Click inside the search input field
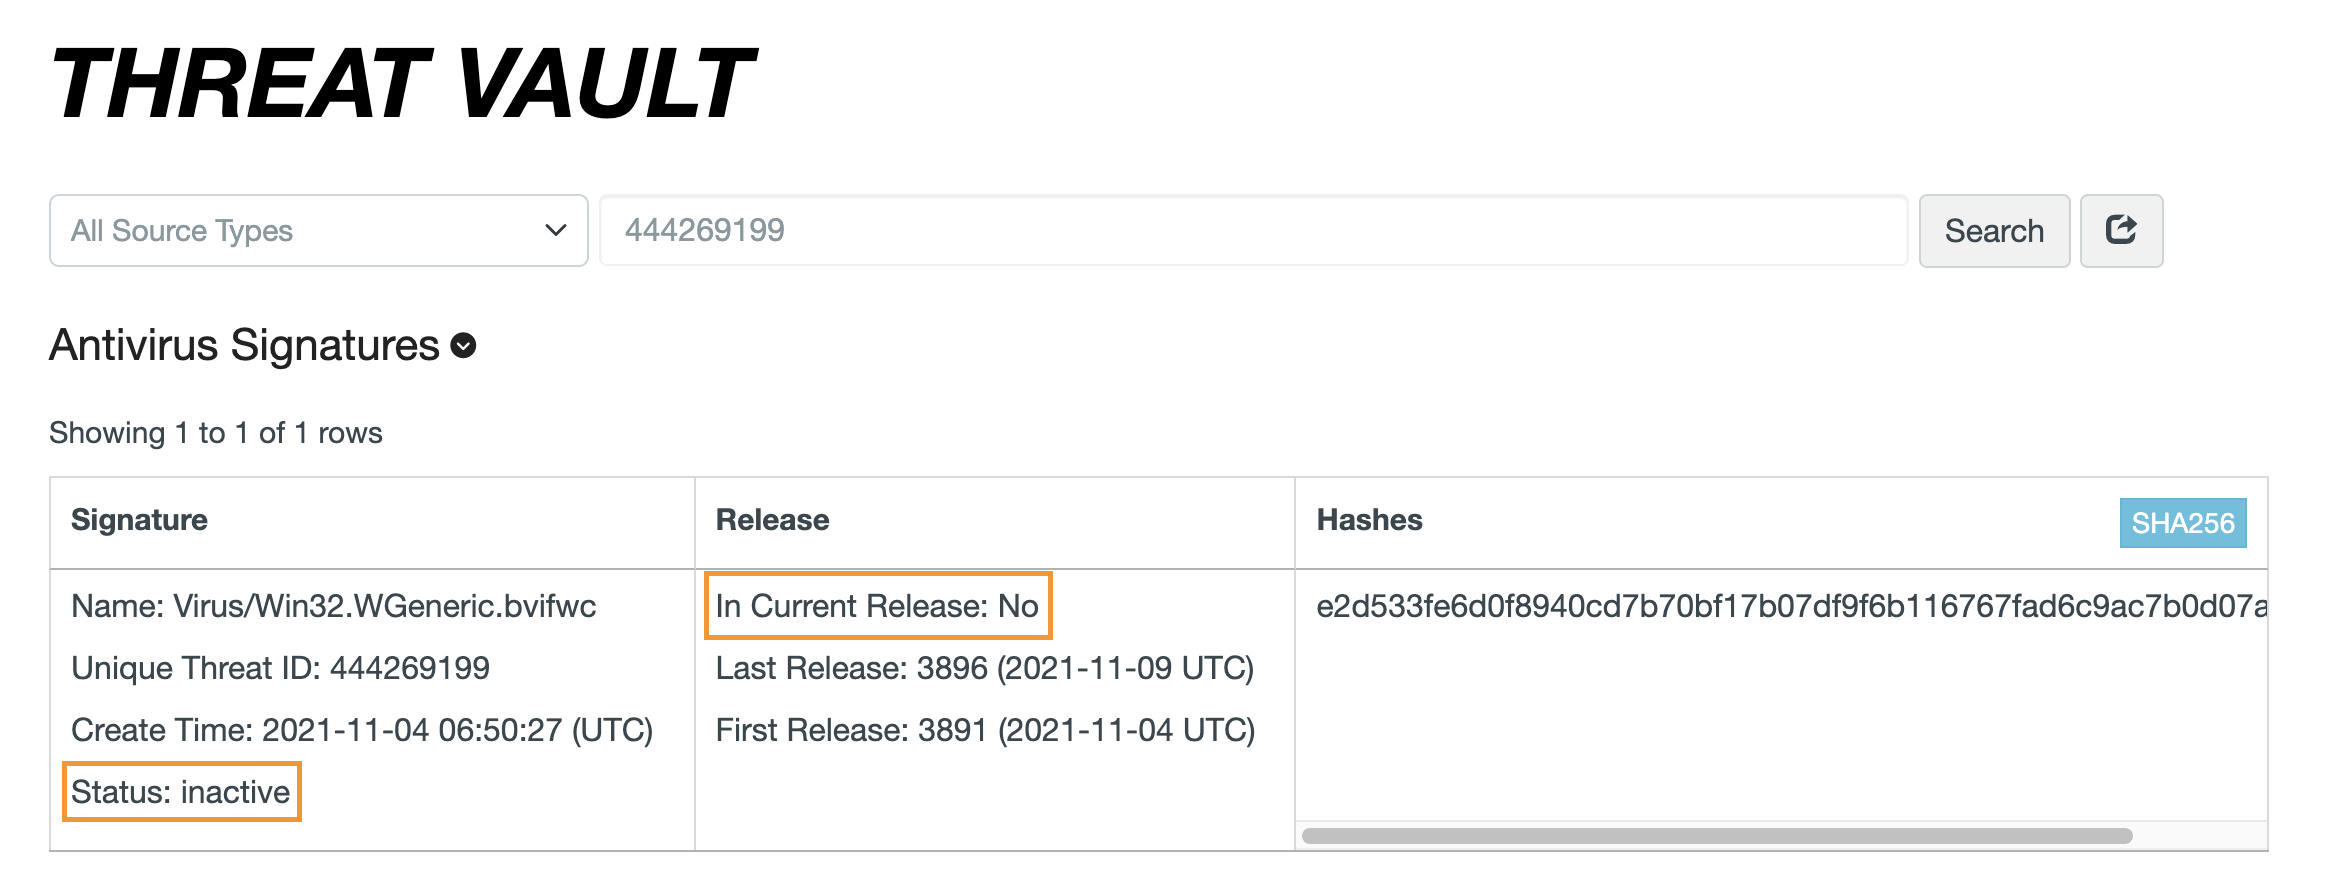2326x886 pixels. pyautogui.click(x=1250, y=231)
